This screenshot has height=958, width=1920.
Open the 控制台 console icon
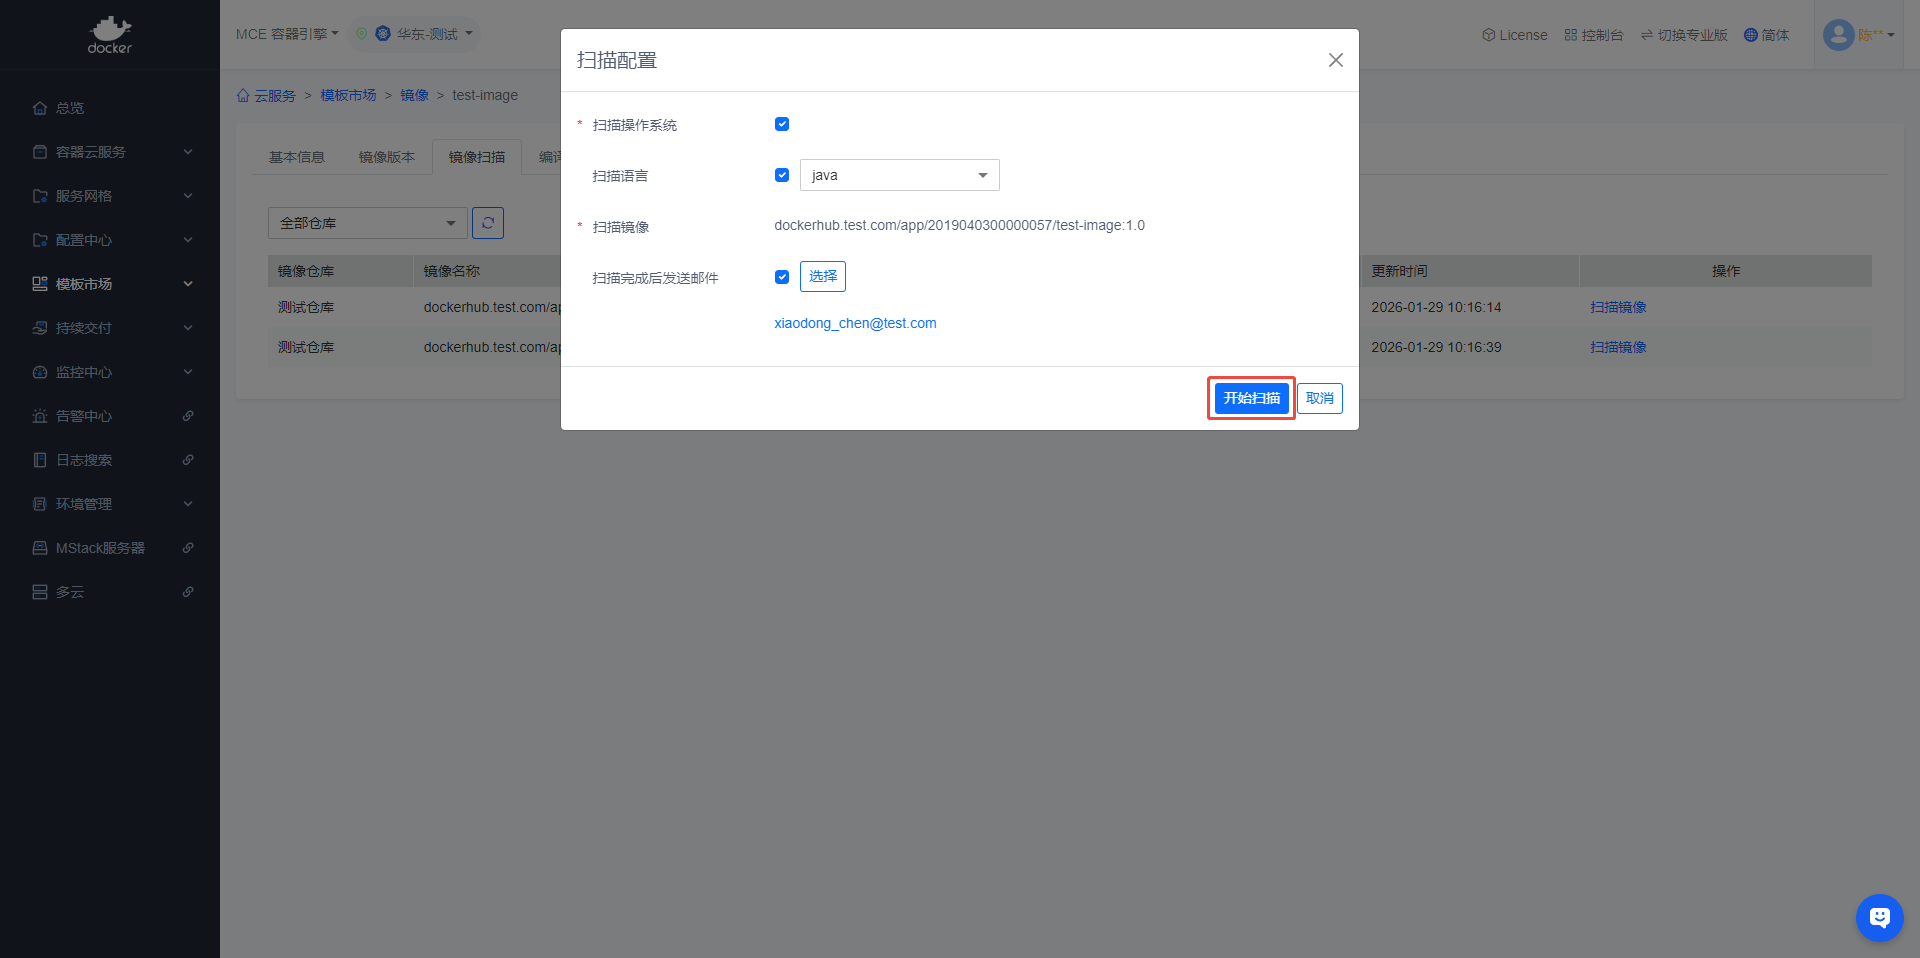pyautogui.click(x=1571, y=35)
